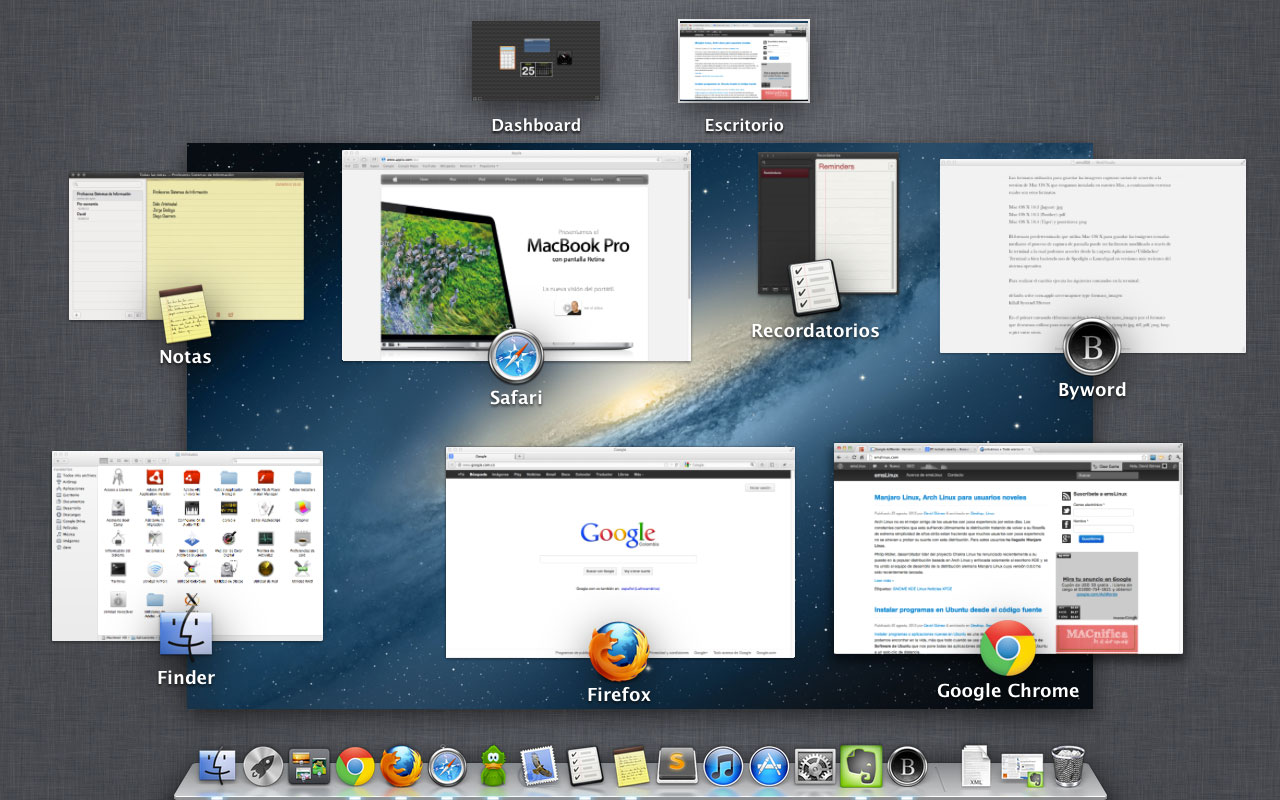Image resolution: width=1280 pixels, height=800 pixels.
Task: Click Mission Control icon in the Dock
Action: tap(309, 767)
